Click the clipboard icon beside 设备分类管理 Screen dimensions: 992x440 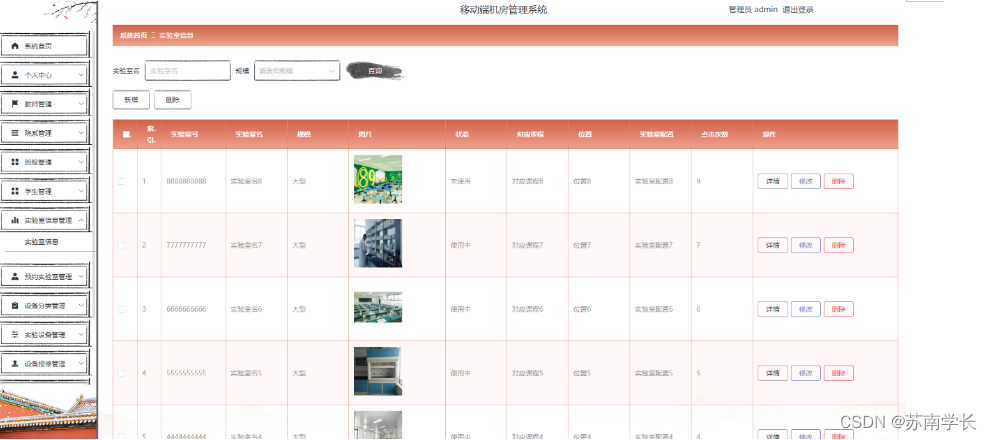click(15, 306)
